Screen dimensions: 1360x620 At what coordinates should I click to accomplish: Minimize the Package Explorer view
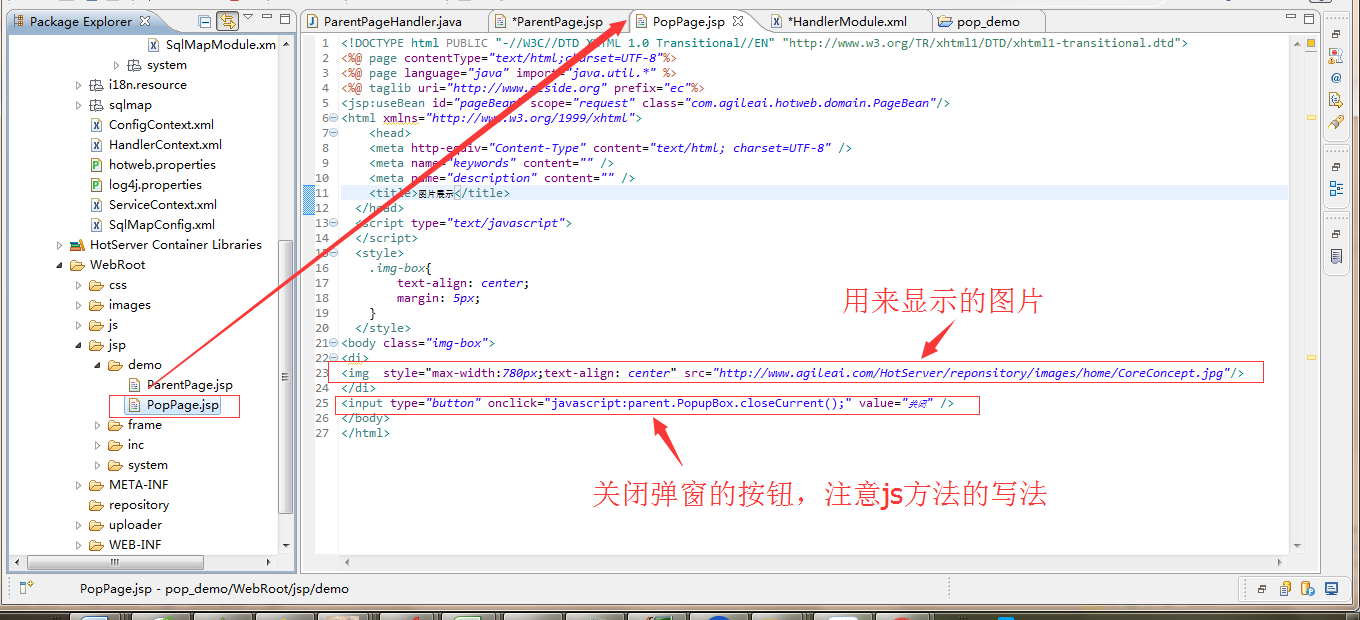268,18
